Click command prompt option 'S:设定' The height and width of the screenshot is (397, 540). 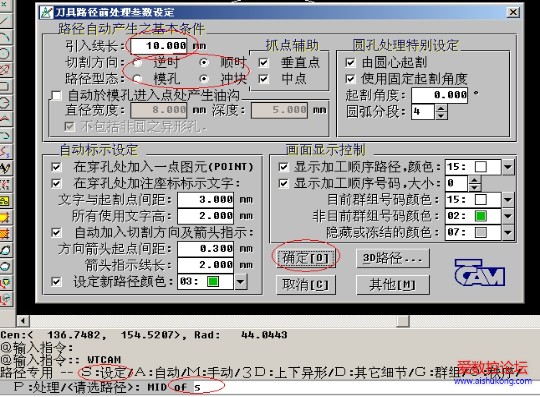coord(105,372)
